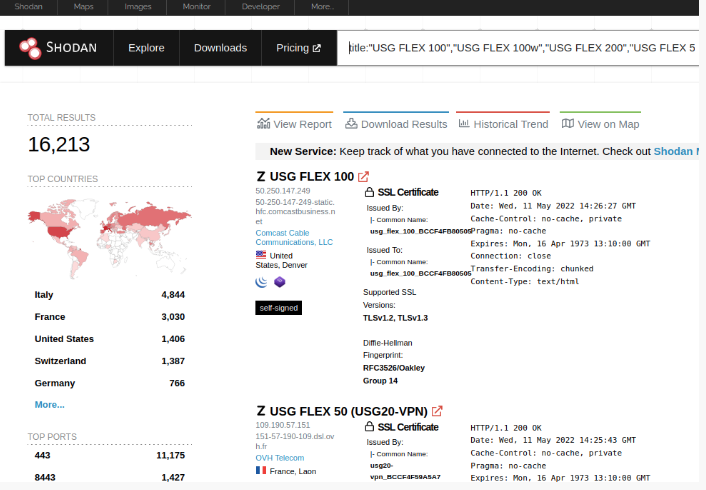706x490 pixels.
Task: Filter results by United States country
Action: [64, 339]
